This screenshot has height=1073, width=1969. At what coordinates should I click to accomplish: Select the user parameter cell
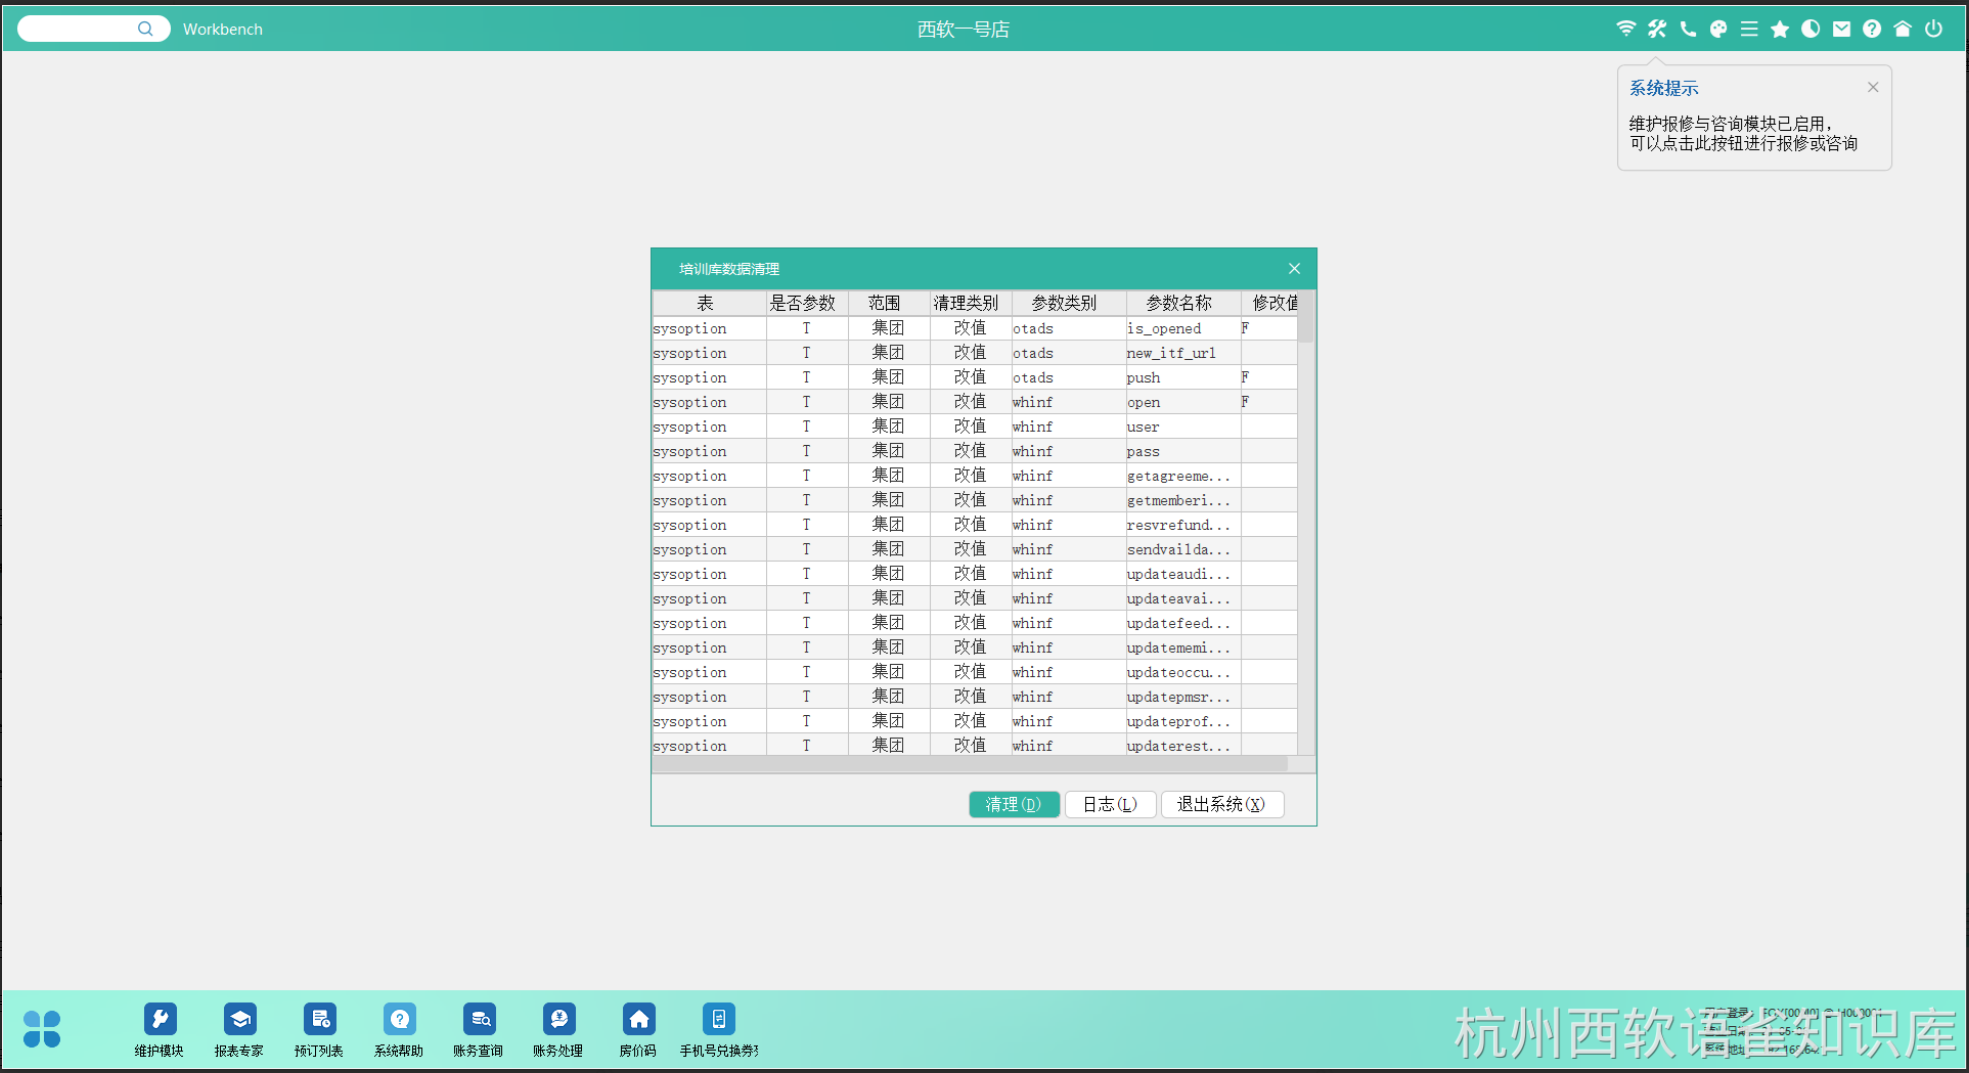[x=1184, y=426]
